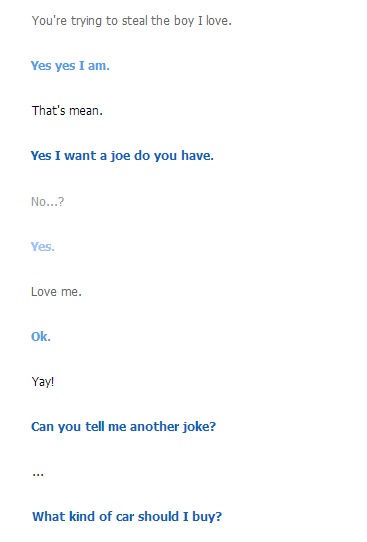
Task: Click the 'Yay!' message
Action: pyautogui.click(x=43, y=382)
